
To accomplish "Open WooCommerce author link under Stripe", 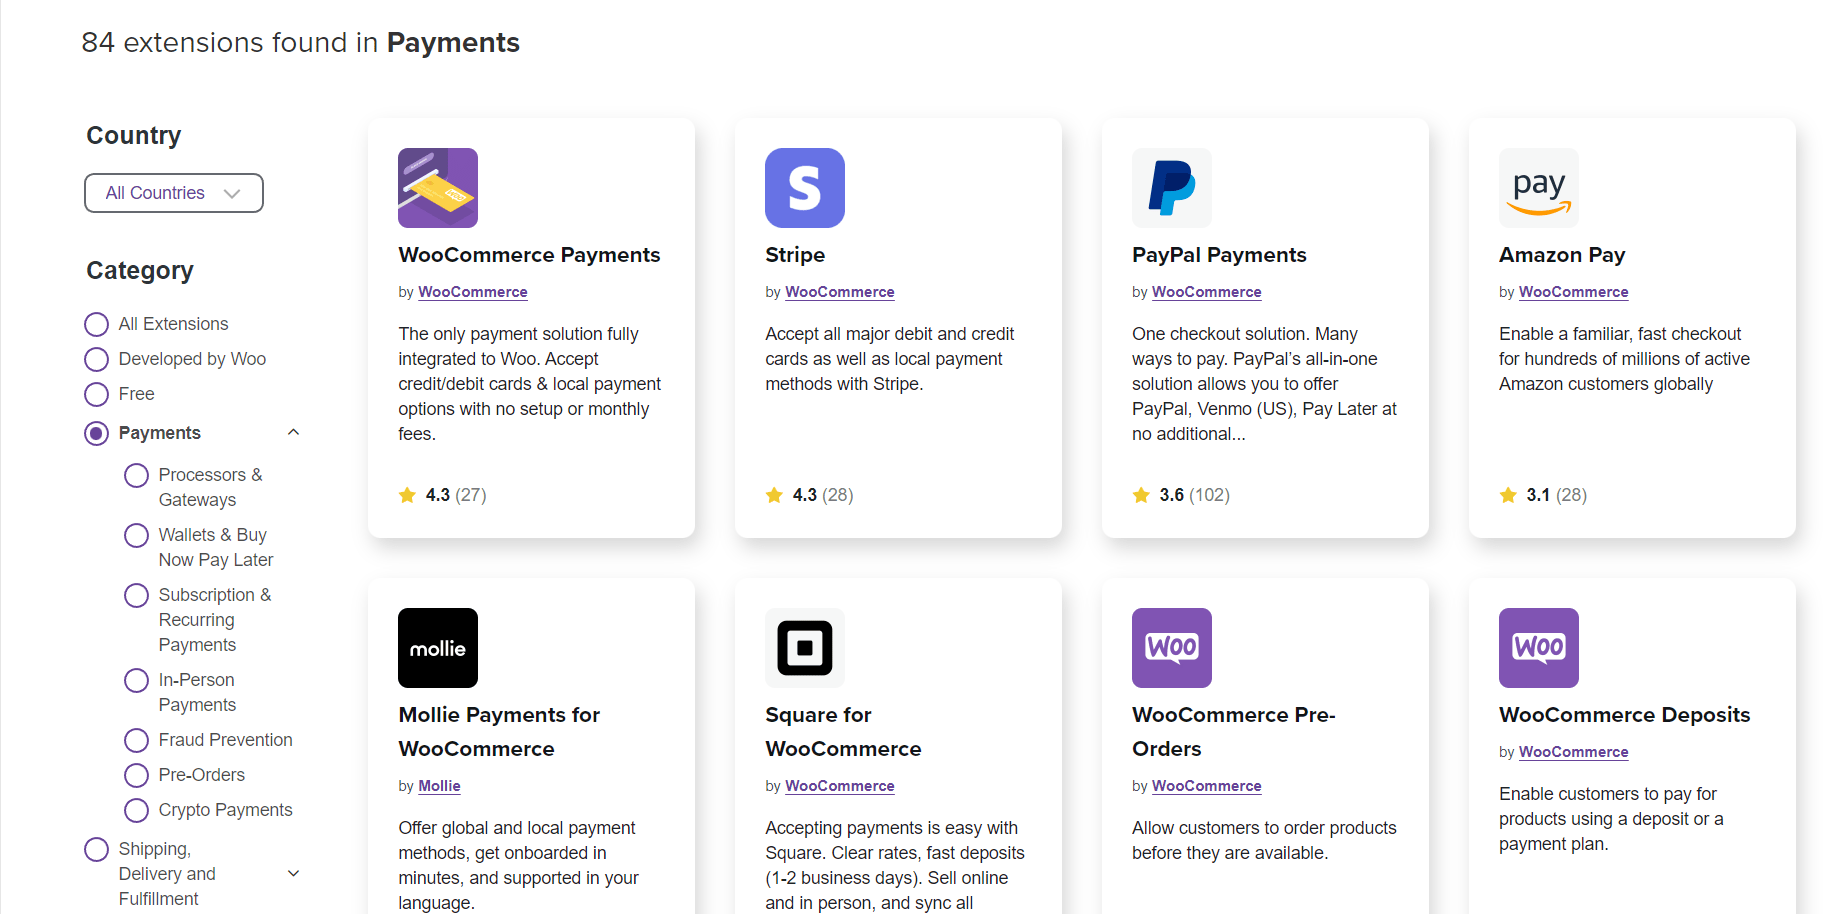I will (x=840, y=292).
